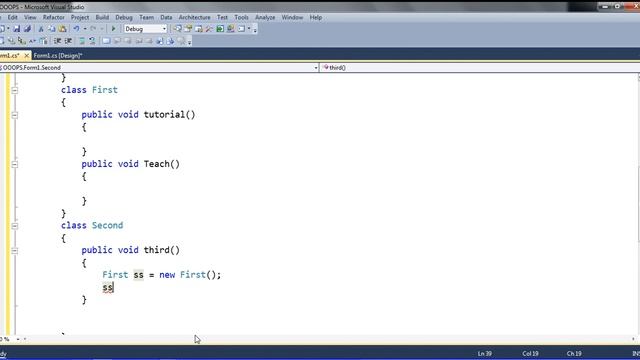Save the current file with Save icon

point(16,29)
